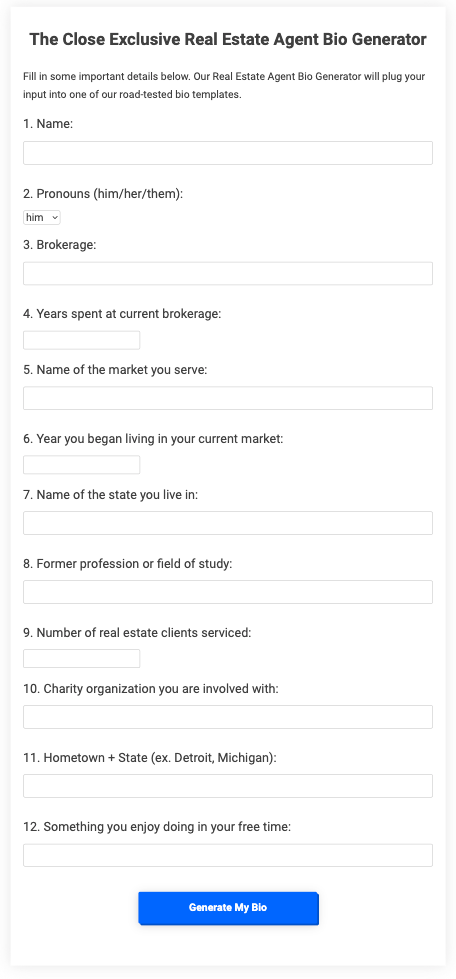Click the Hometown + State input field

coord(228,786)
